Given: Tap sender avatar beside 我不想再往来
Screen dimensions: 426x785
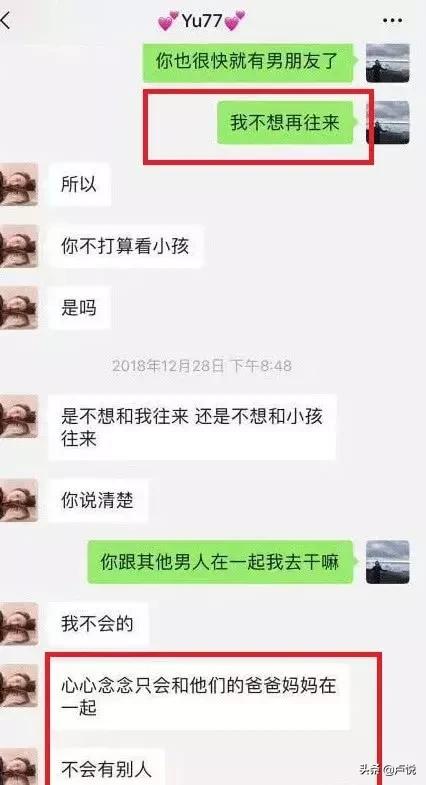Looking at the screenshot, I should tap(388, 122).
